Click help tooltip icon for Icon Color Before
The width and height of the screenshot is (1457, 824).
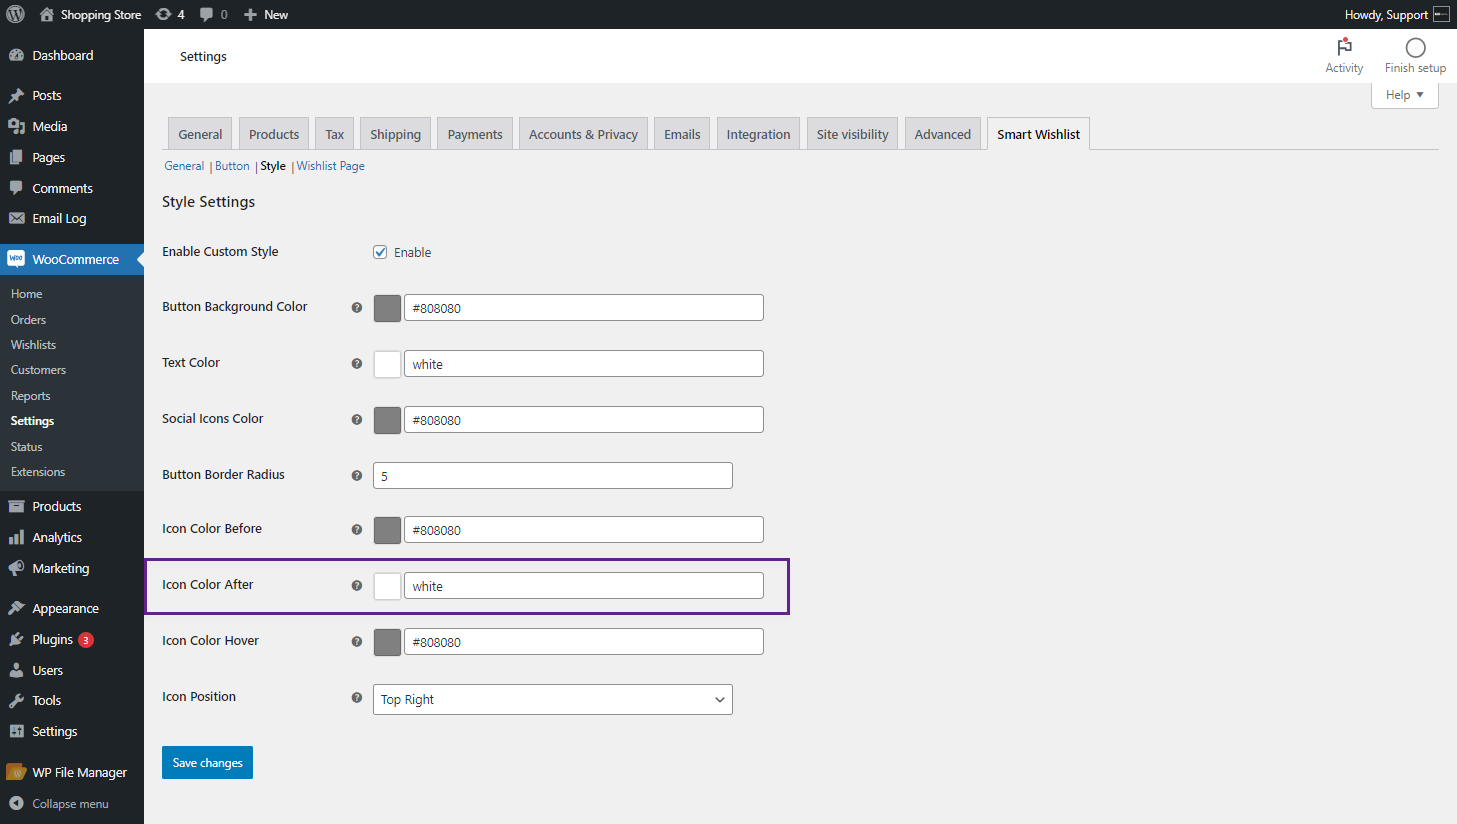pos(356,530)
